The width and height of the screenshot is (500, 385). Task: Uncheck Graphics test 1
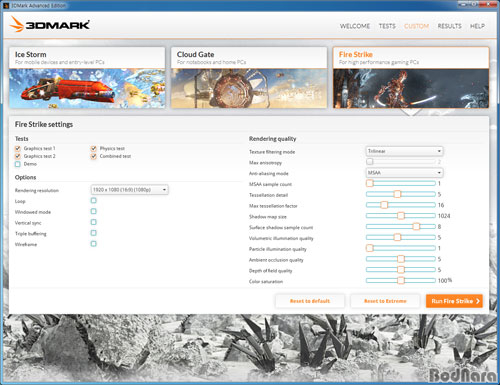point(18,148)
